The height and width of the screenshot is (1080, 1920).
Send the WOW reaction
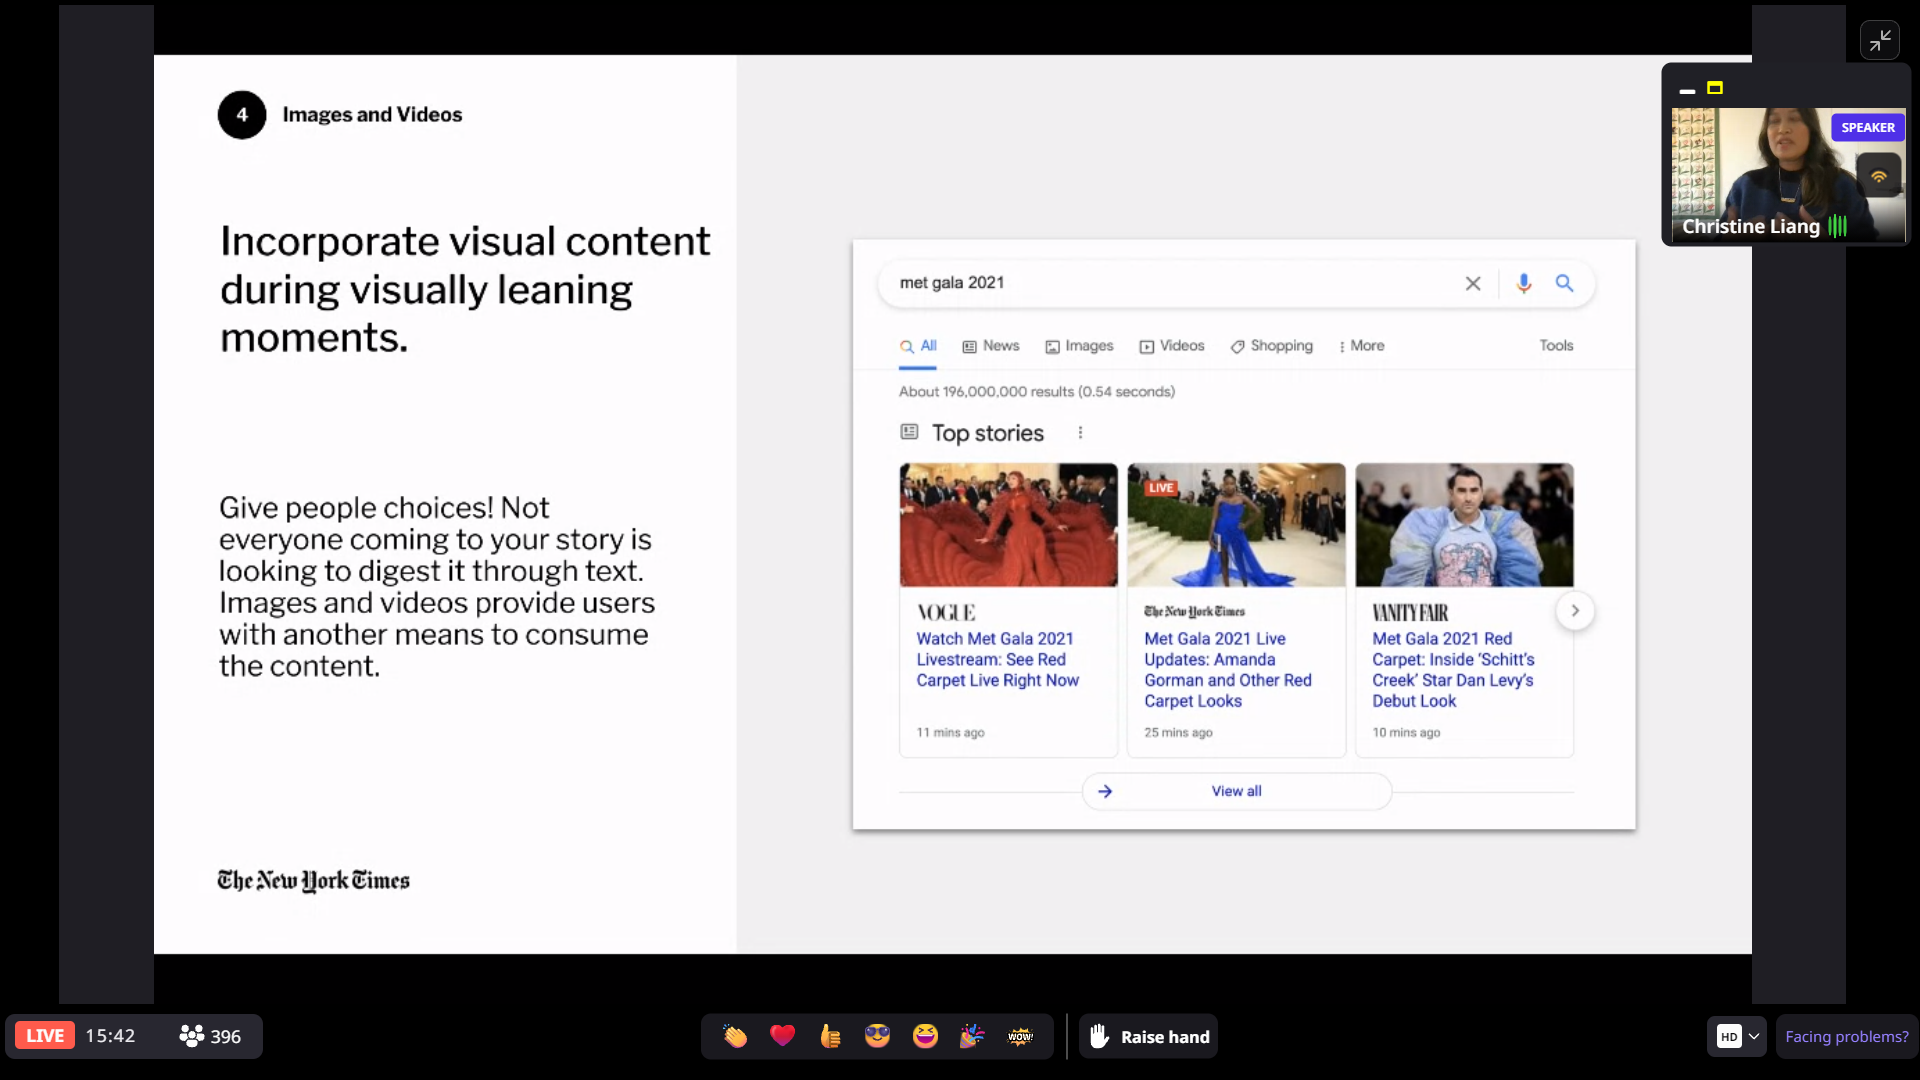point(1019,1036)
